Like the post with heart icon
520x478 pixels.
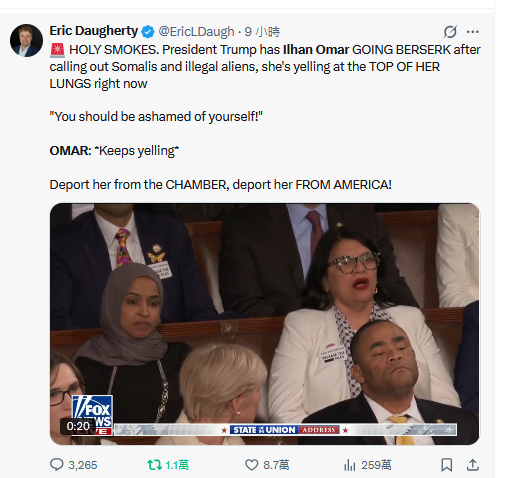coord(252,464)
